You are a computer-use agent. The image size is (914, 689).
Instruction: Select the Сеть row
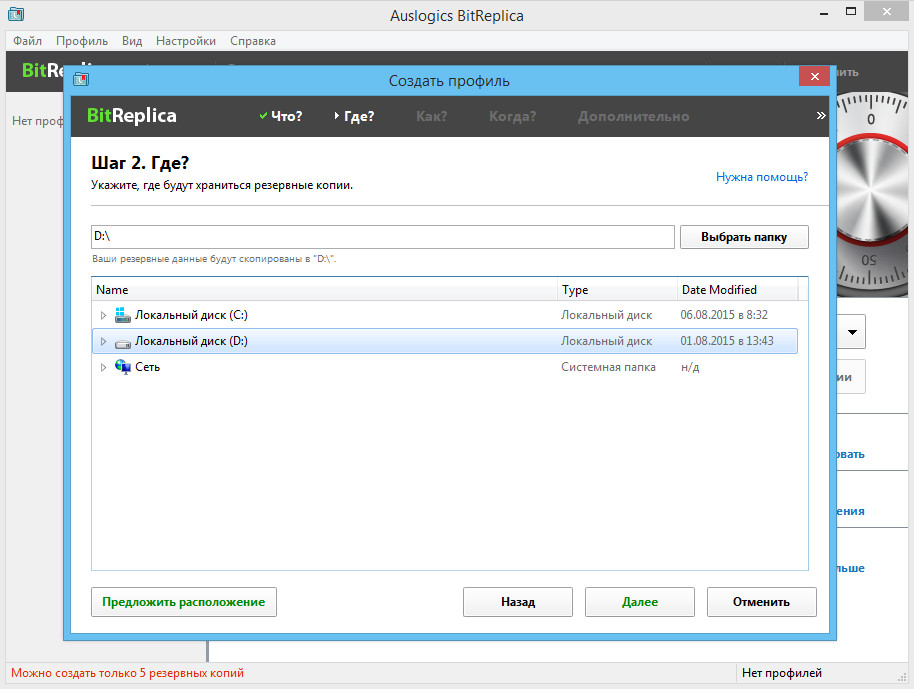pyautogui.click(x=445, y=367)
